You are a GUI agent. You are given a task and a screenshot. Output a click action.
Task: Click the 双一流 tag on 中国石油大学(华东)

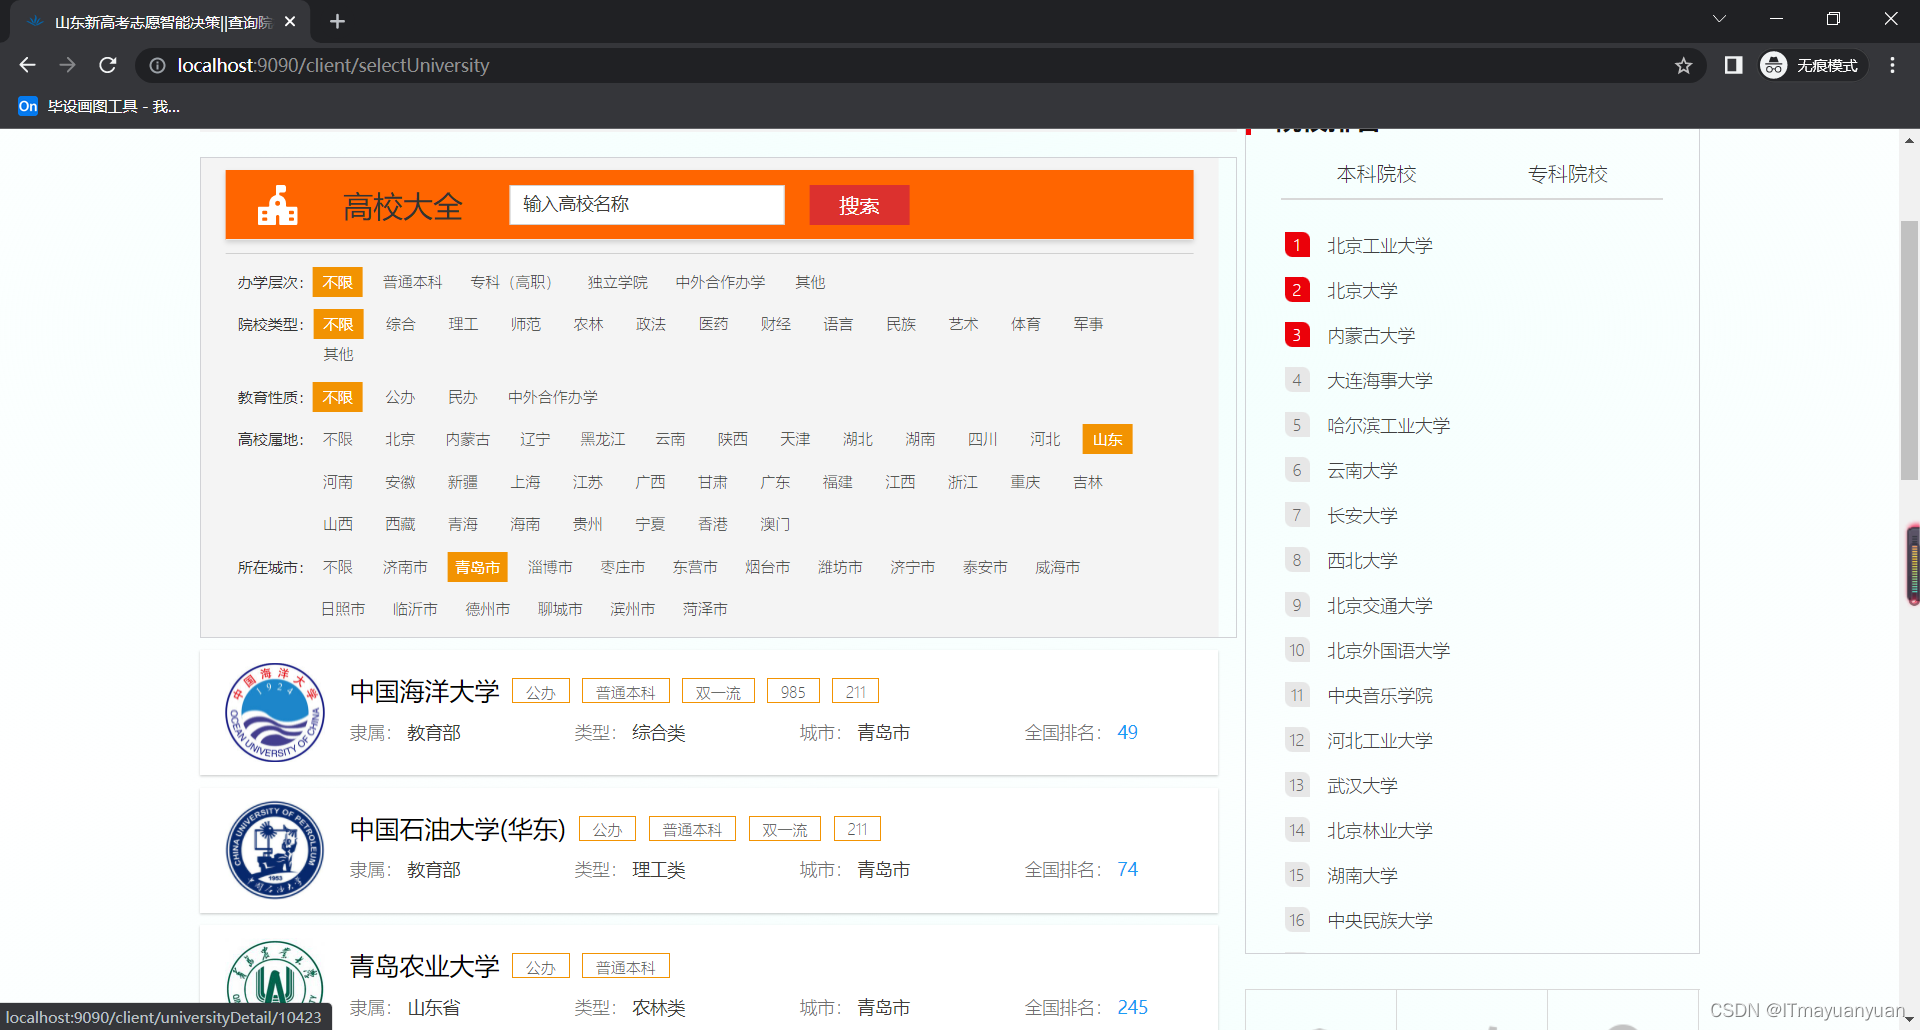[785, 829]
